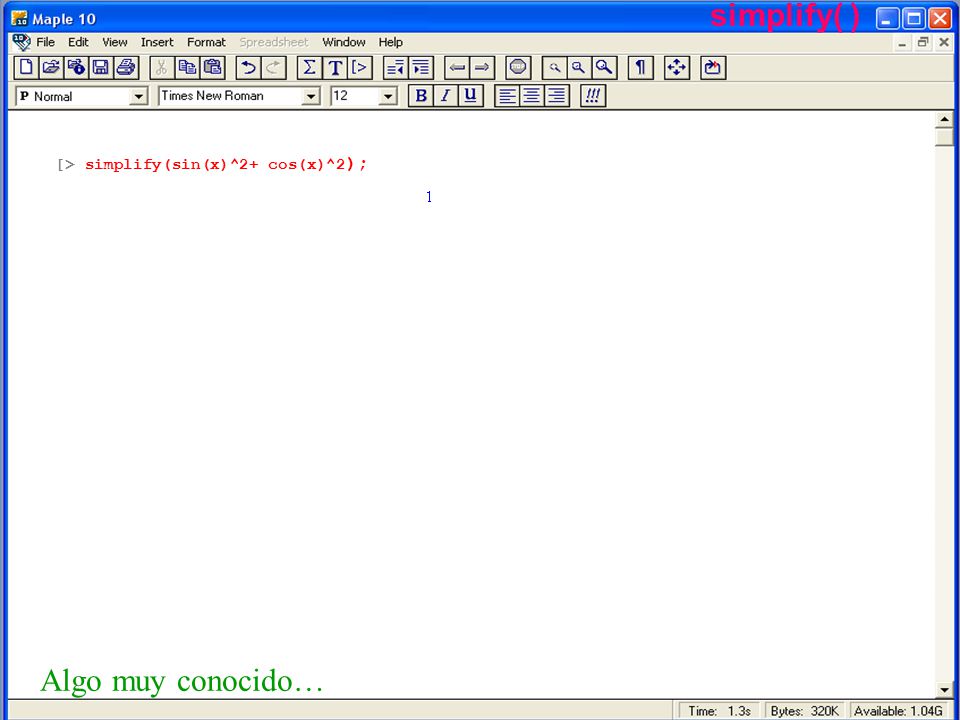960x720 pixels.
Task: Click the scrollbar up arrow
Action: pos(944,119)
